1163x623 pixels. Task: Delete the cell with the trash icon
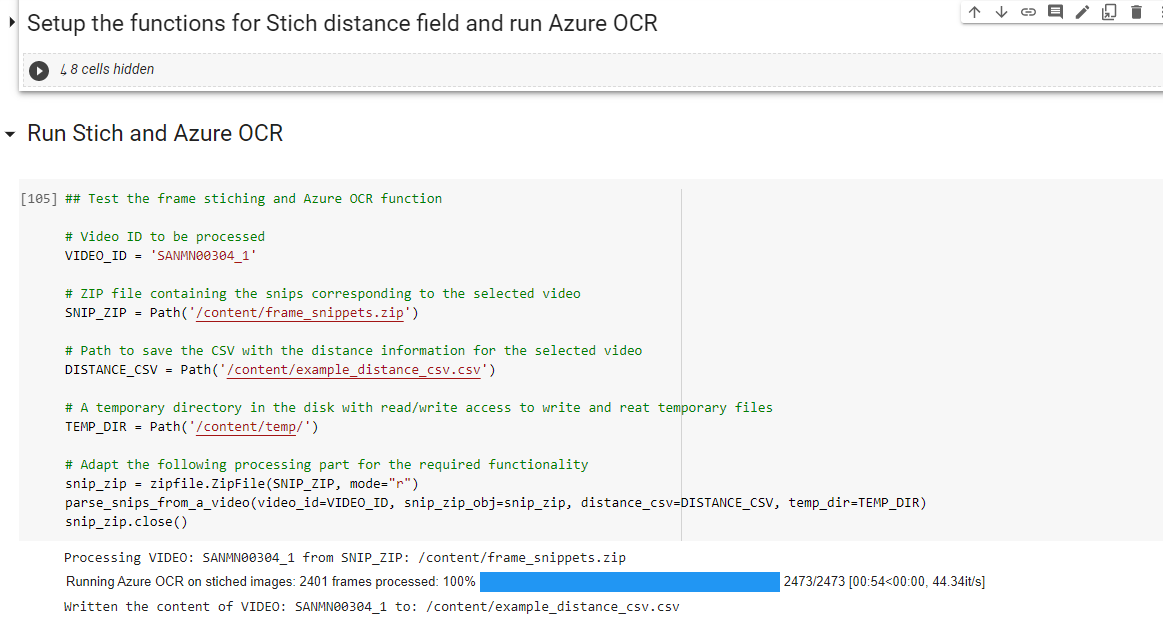coord(1136,12)
